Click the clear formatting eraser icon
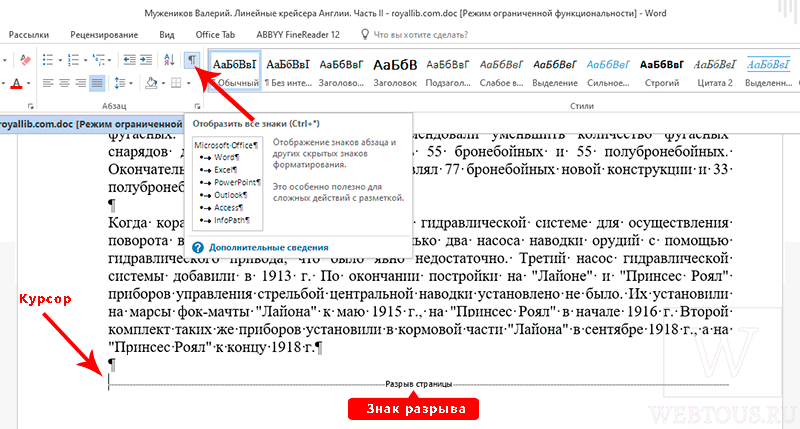The image size is (800, 429). click(x=25, y=60)
